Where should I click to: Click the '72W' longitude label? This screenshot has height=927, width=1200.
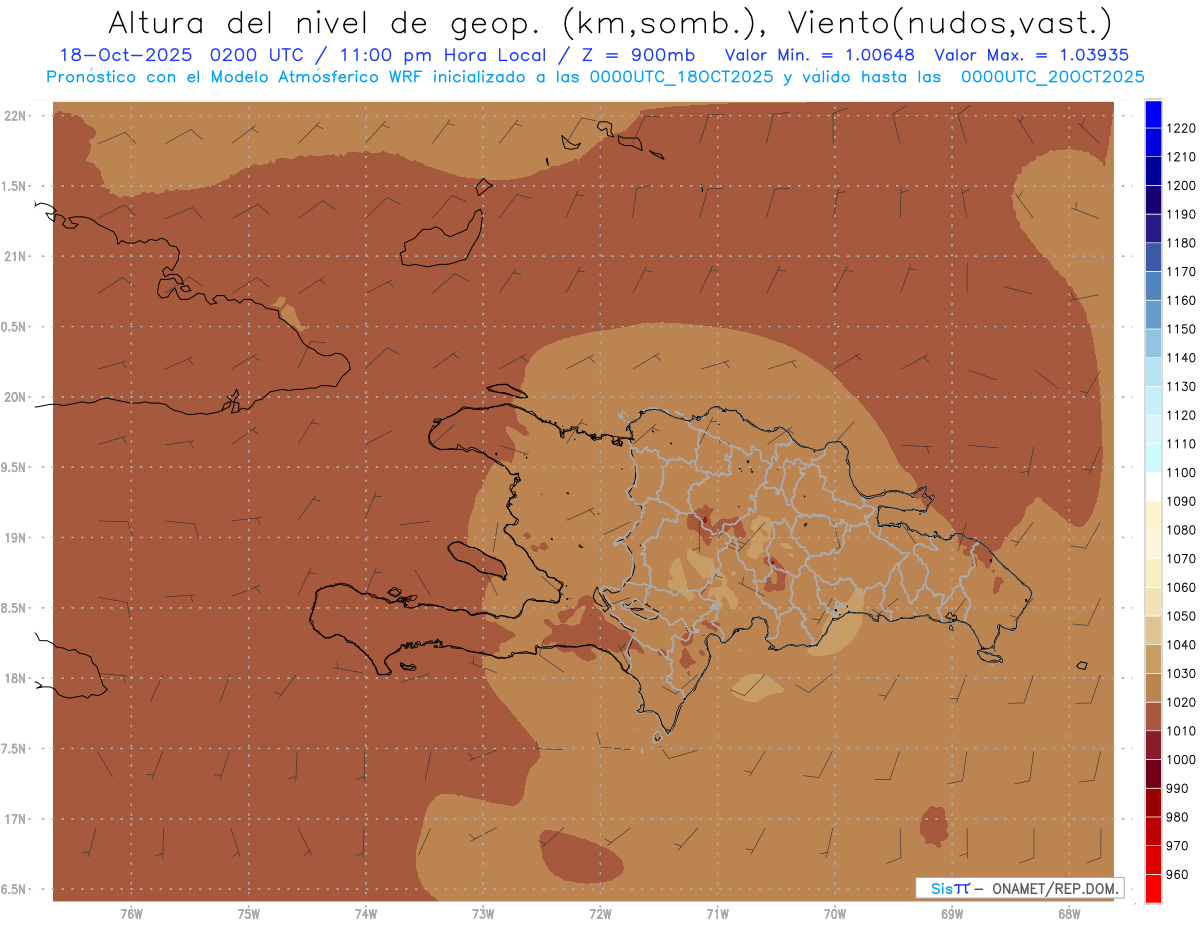pyautogui.click(x=600, y=914)
